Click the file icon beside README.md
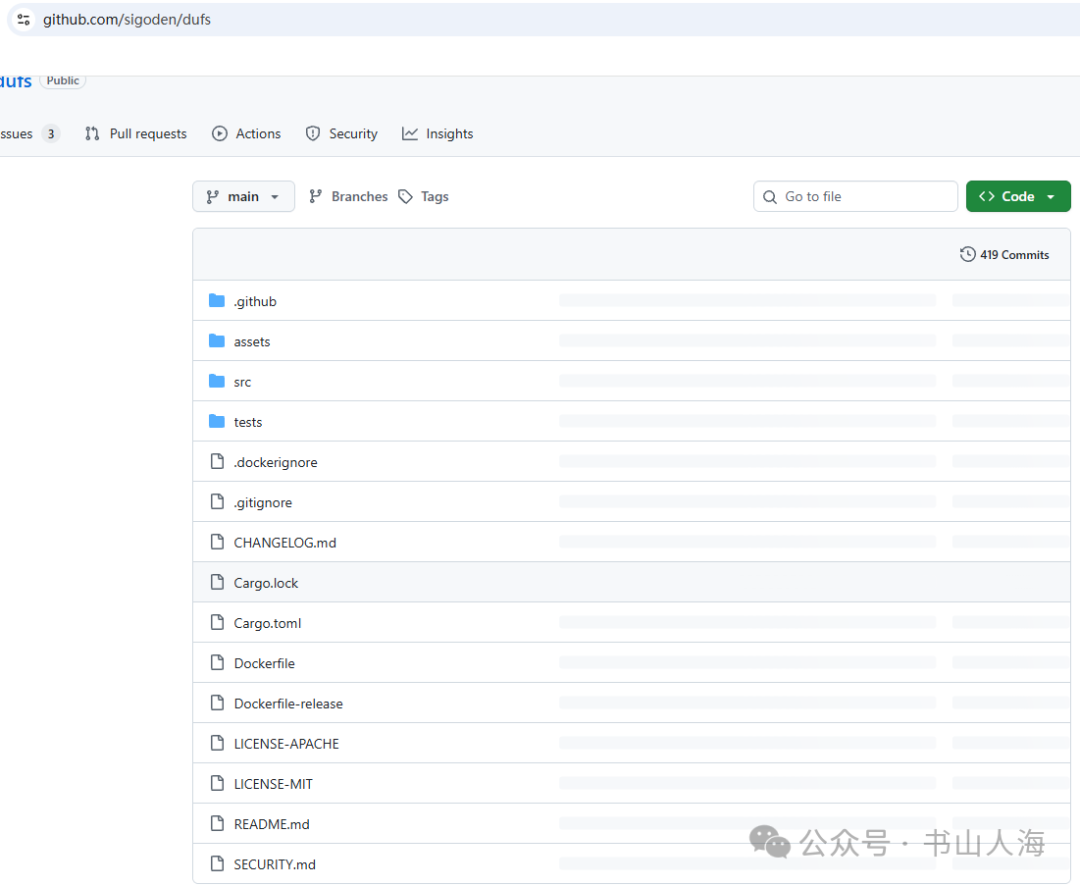The width and height of the screenshot is (1080, 886). 217,824
